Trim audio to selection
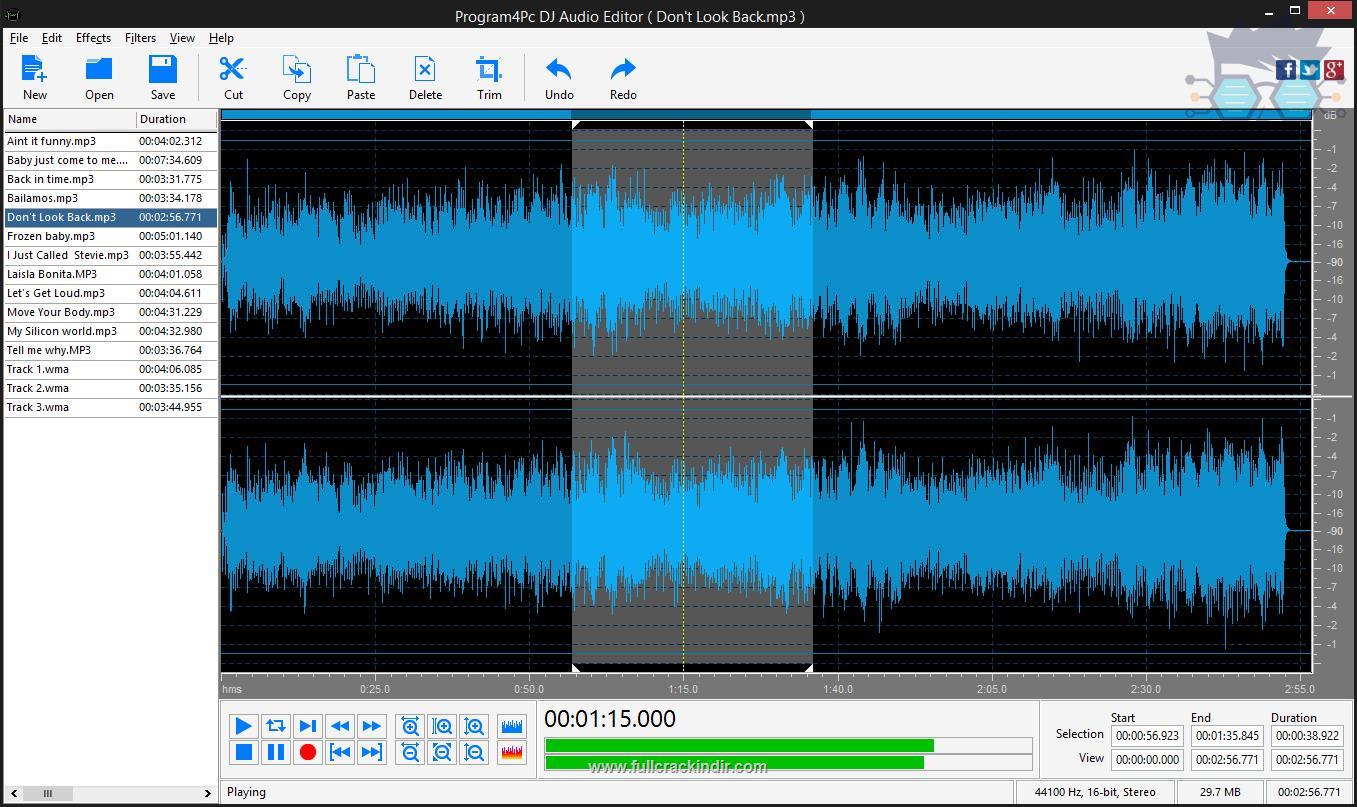Viewport: 1357px width, 807px height. [x=489, y=77]
